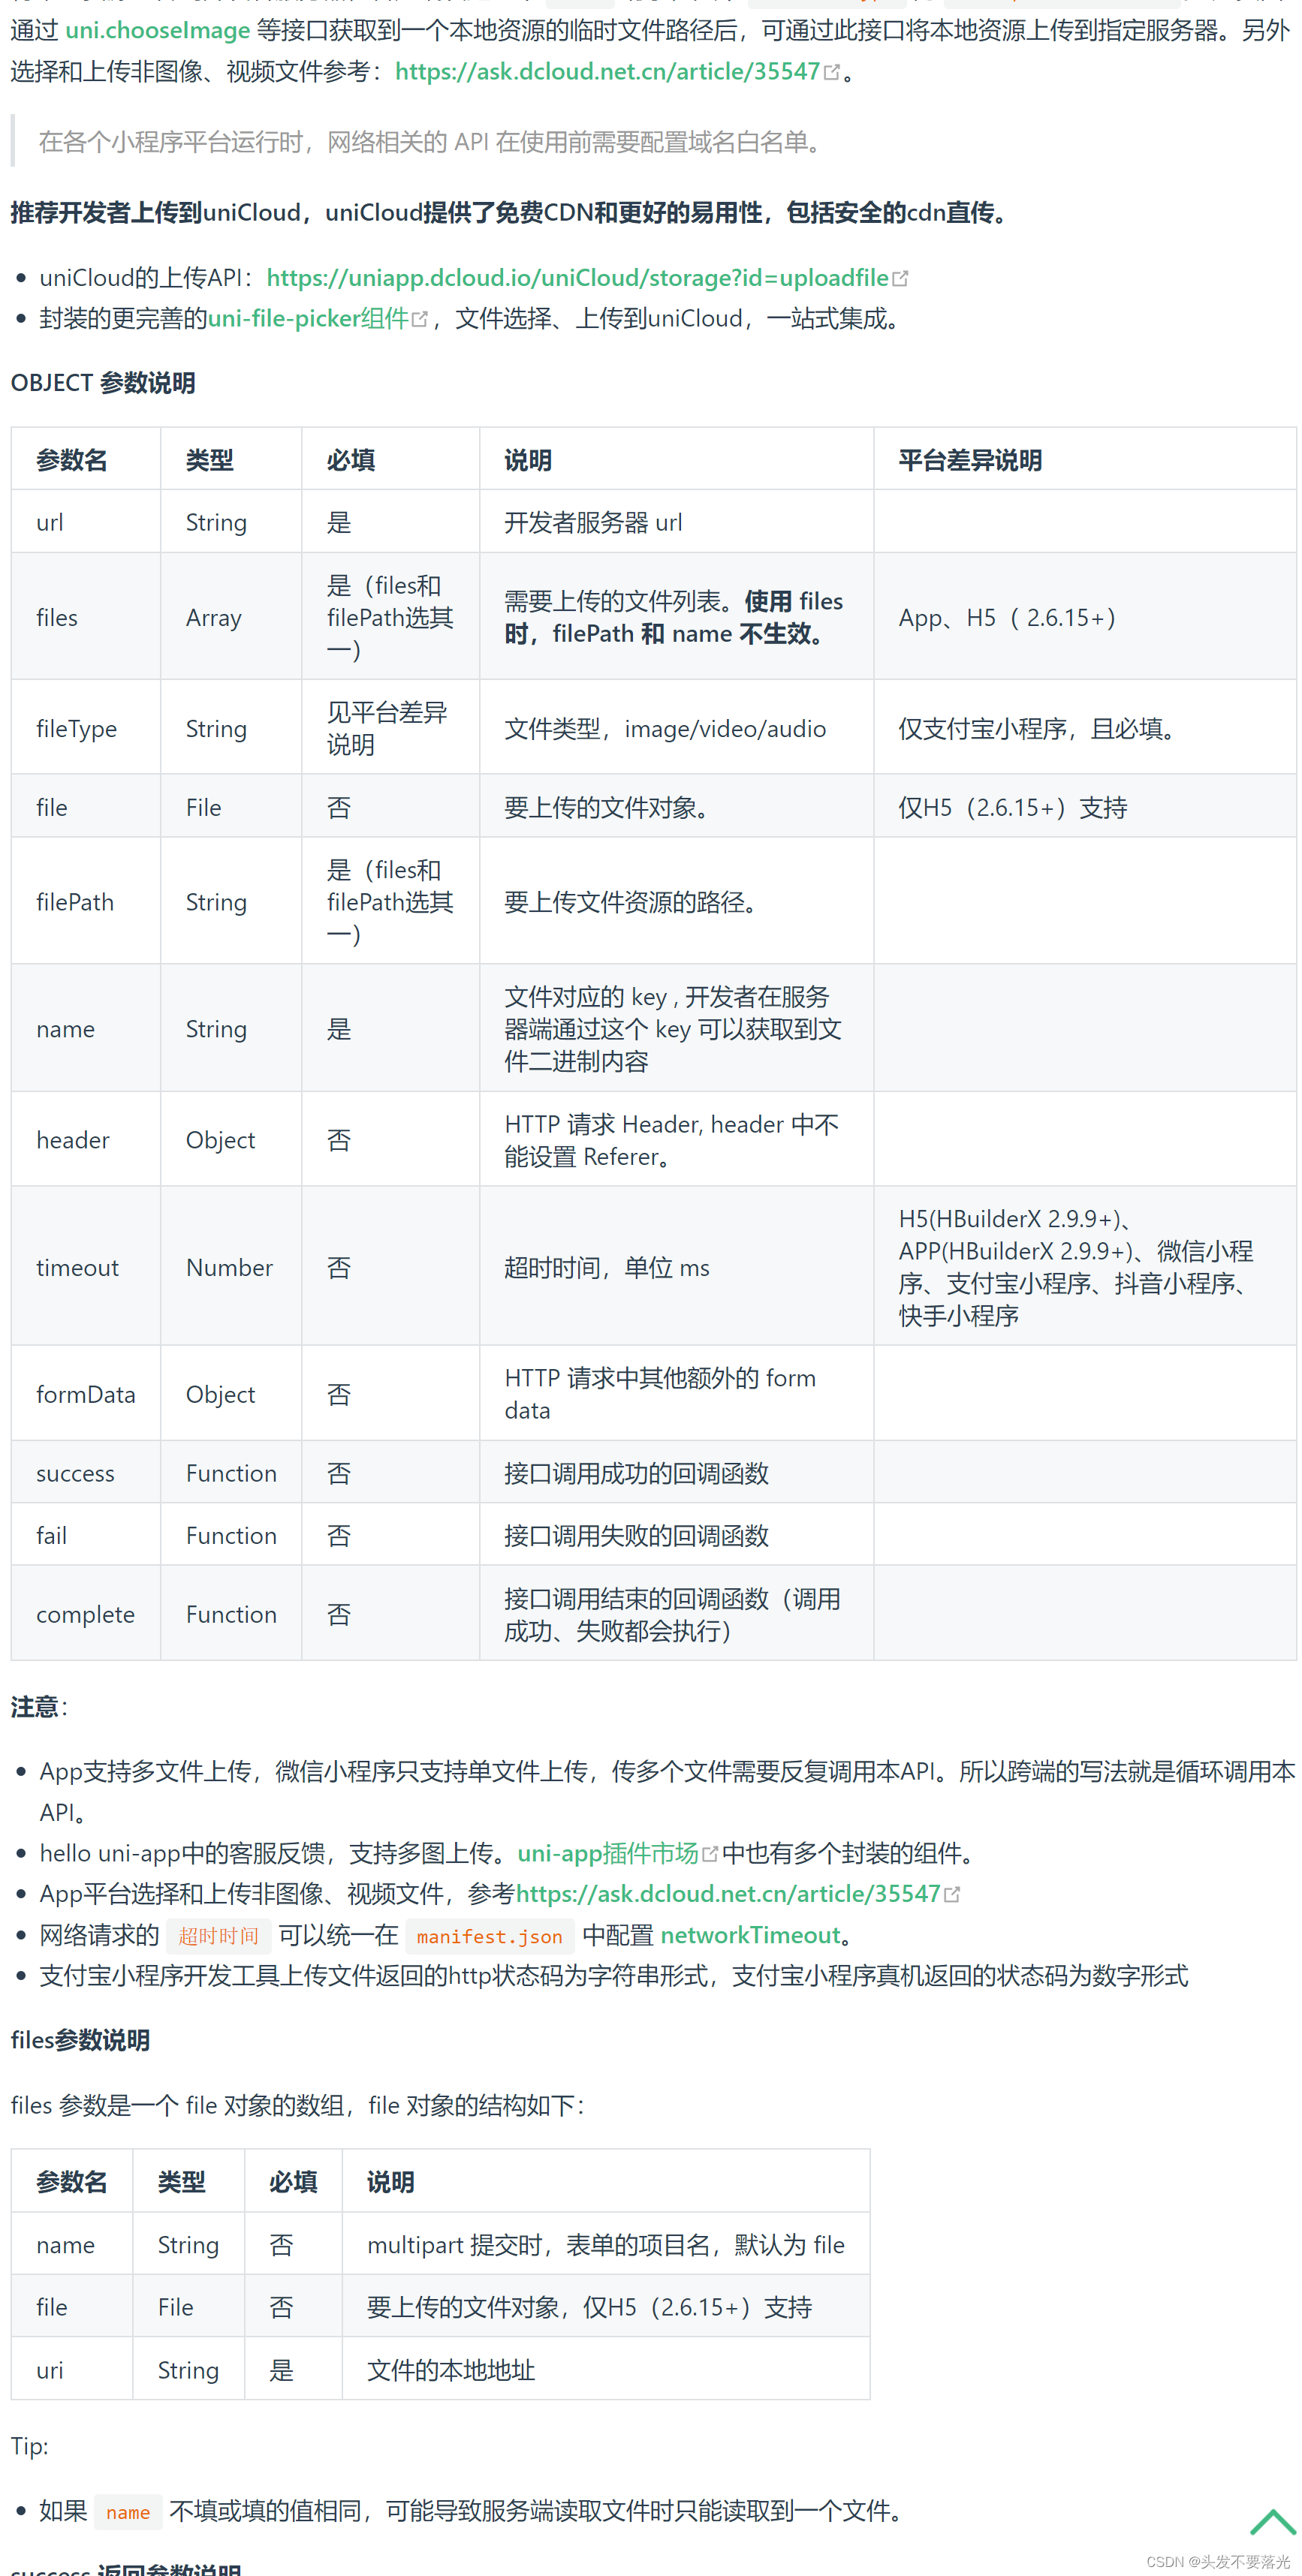Click the files参数说明 heading
1302x2576 pixels.
click(x=79, y=2040)
